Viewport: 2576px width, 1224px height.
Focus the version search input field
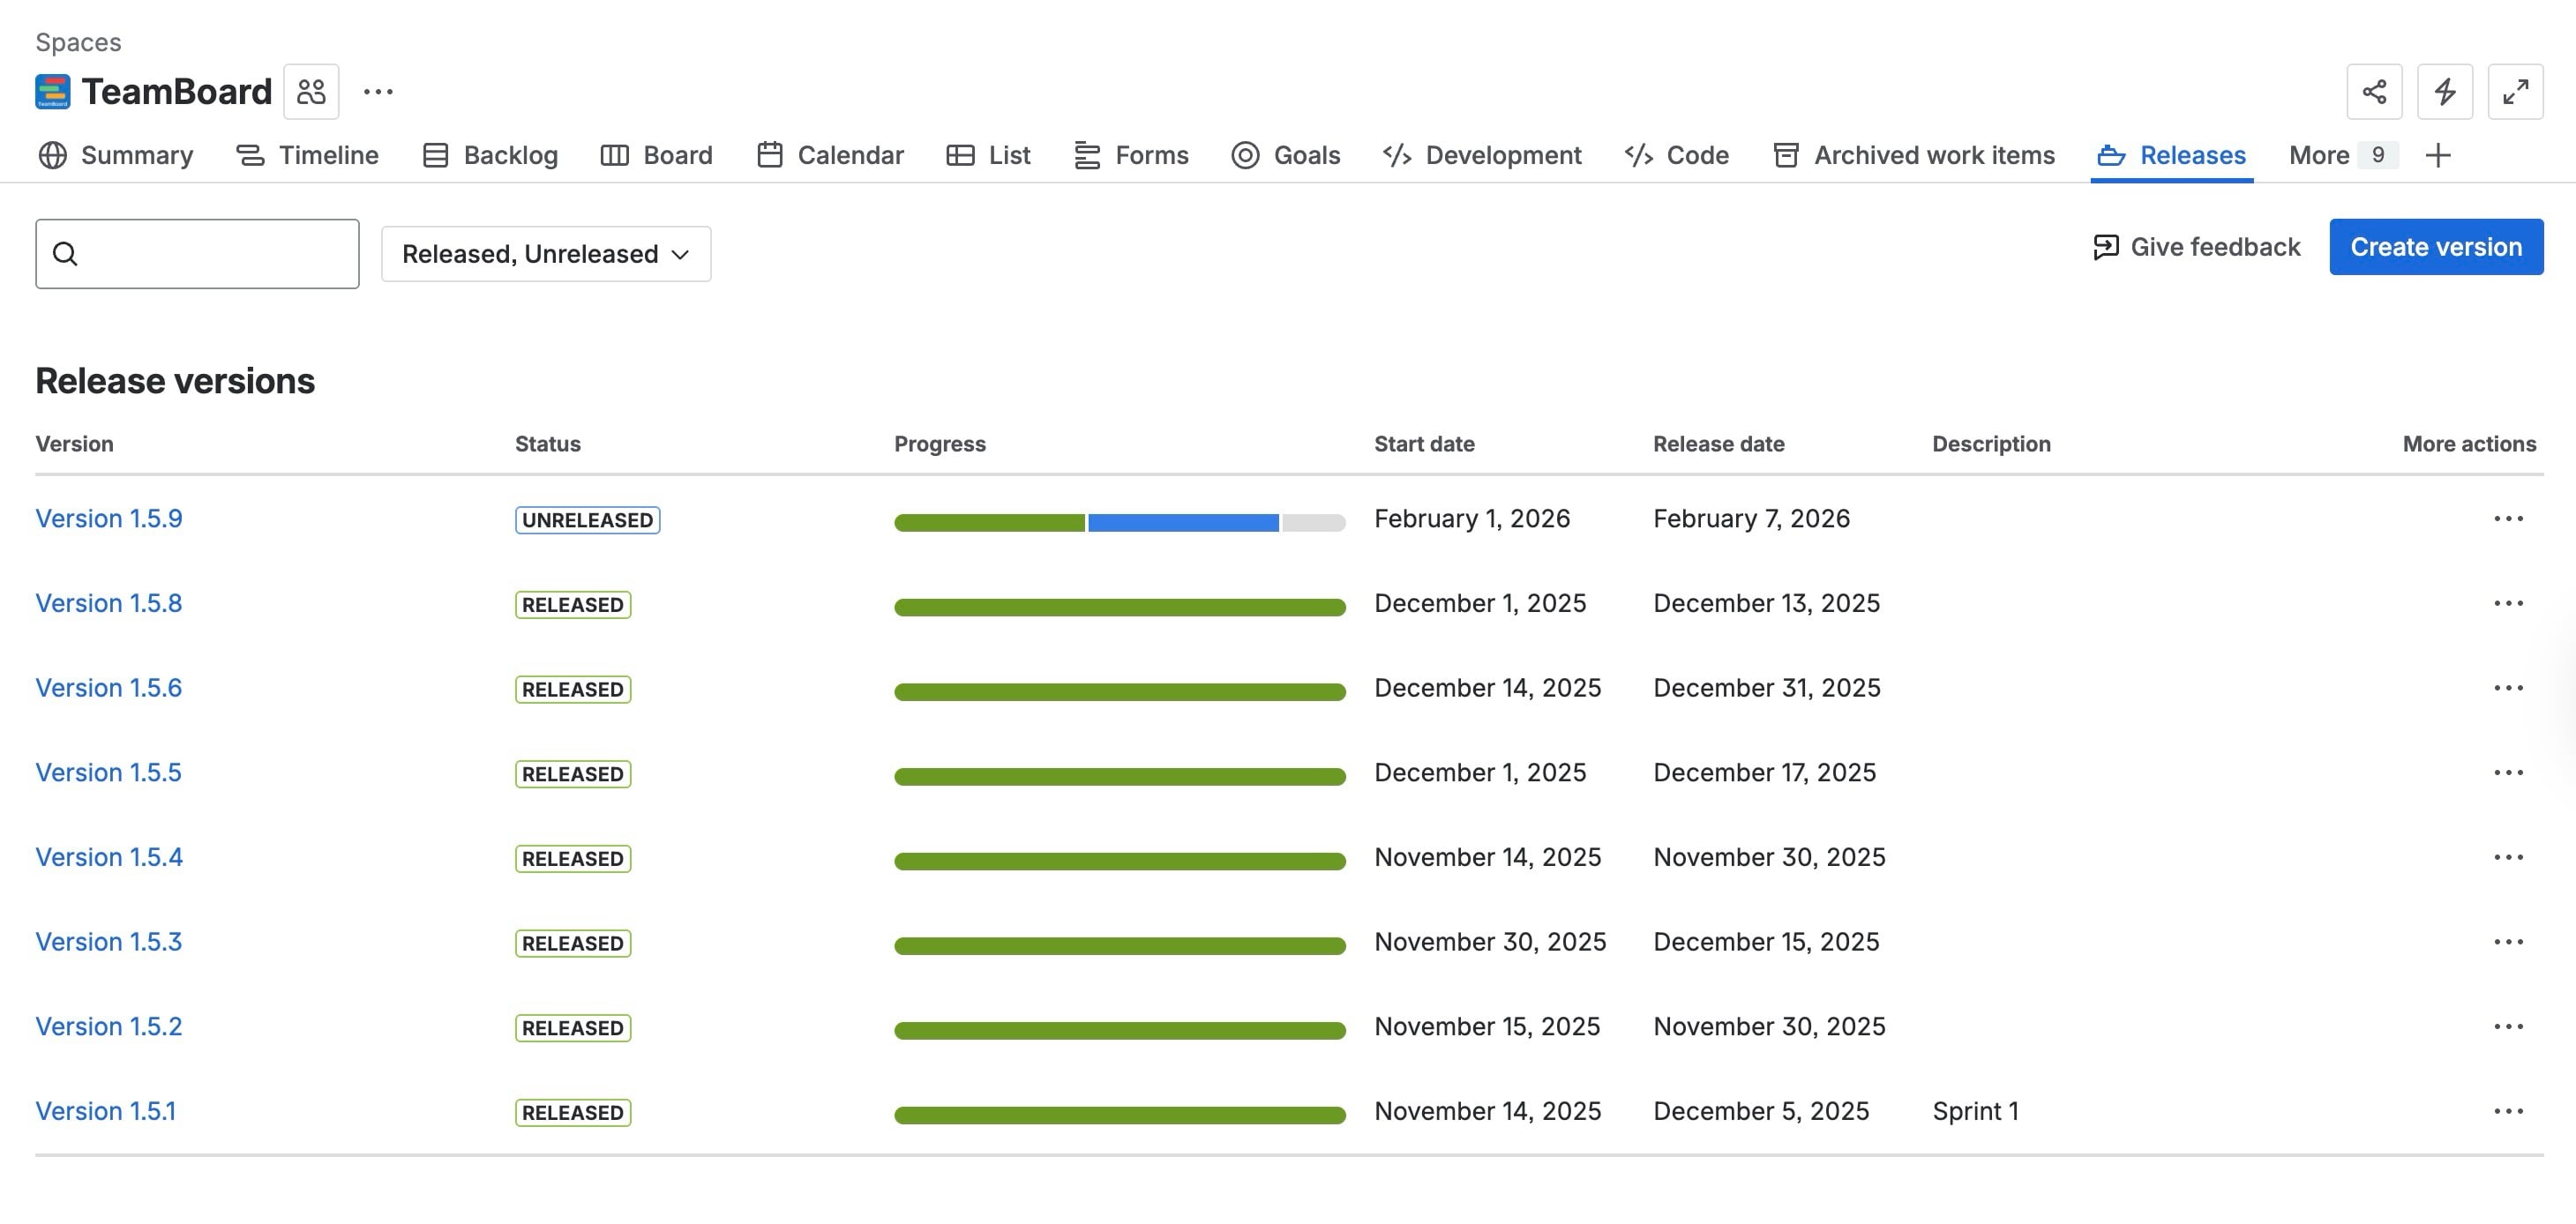pos(197,254)
